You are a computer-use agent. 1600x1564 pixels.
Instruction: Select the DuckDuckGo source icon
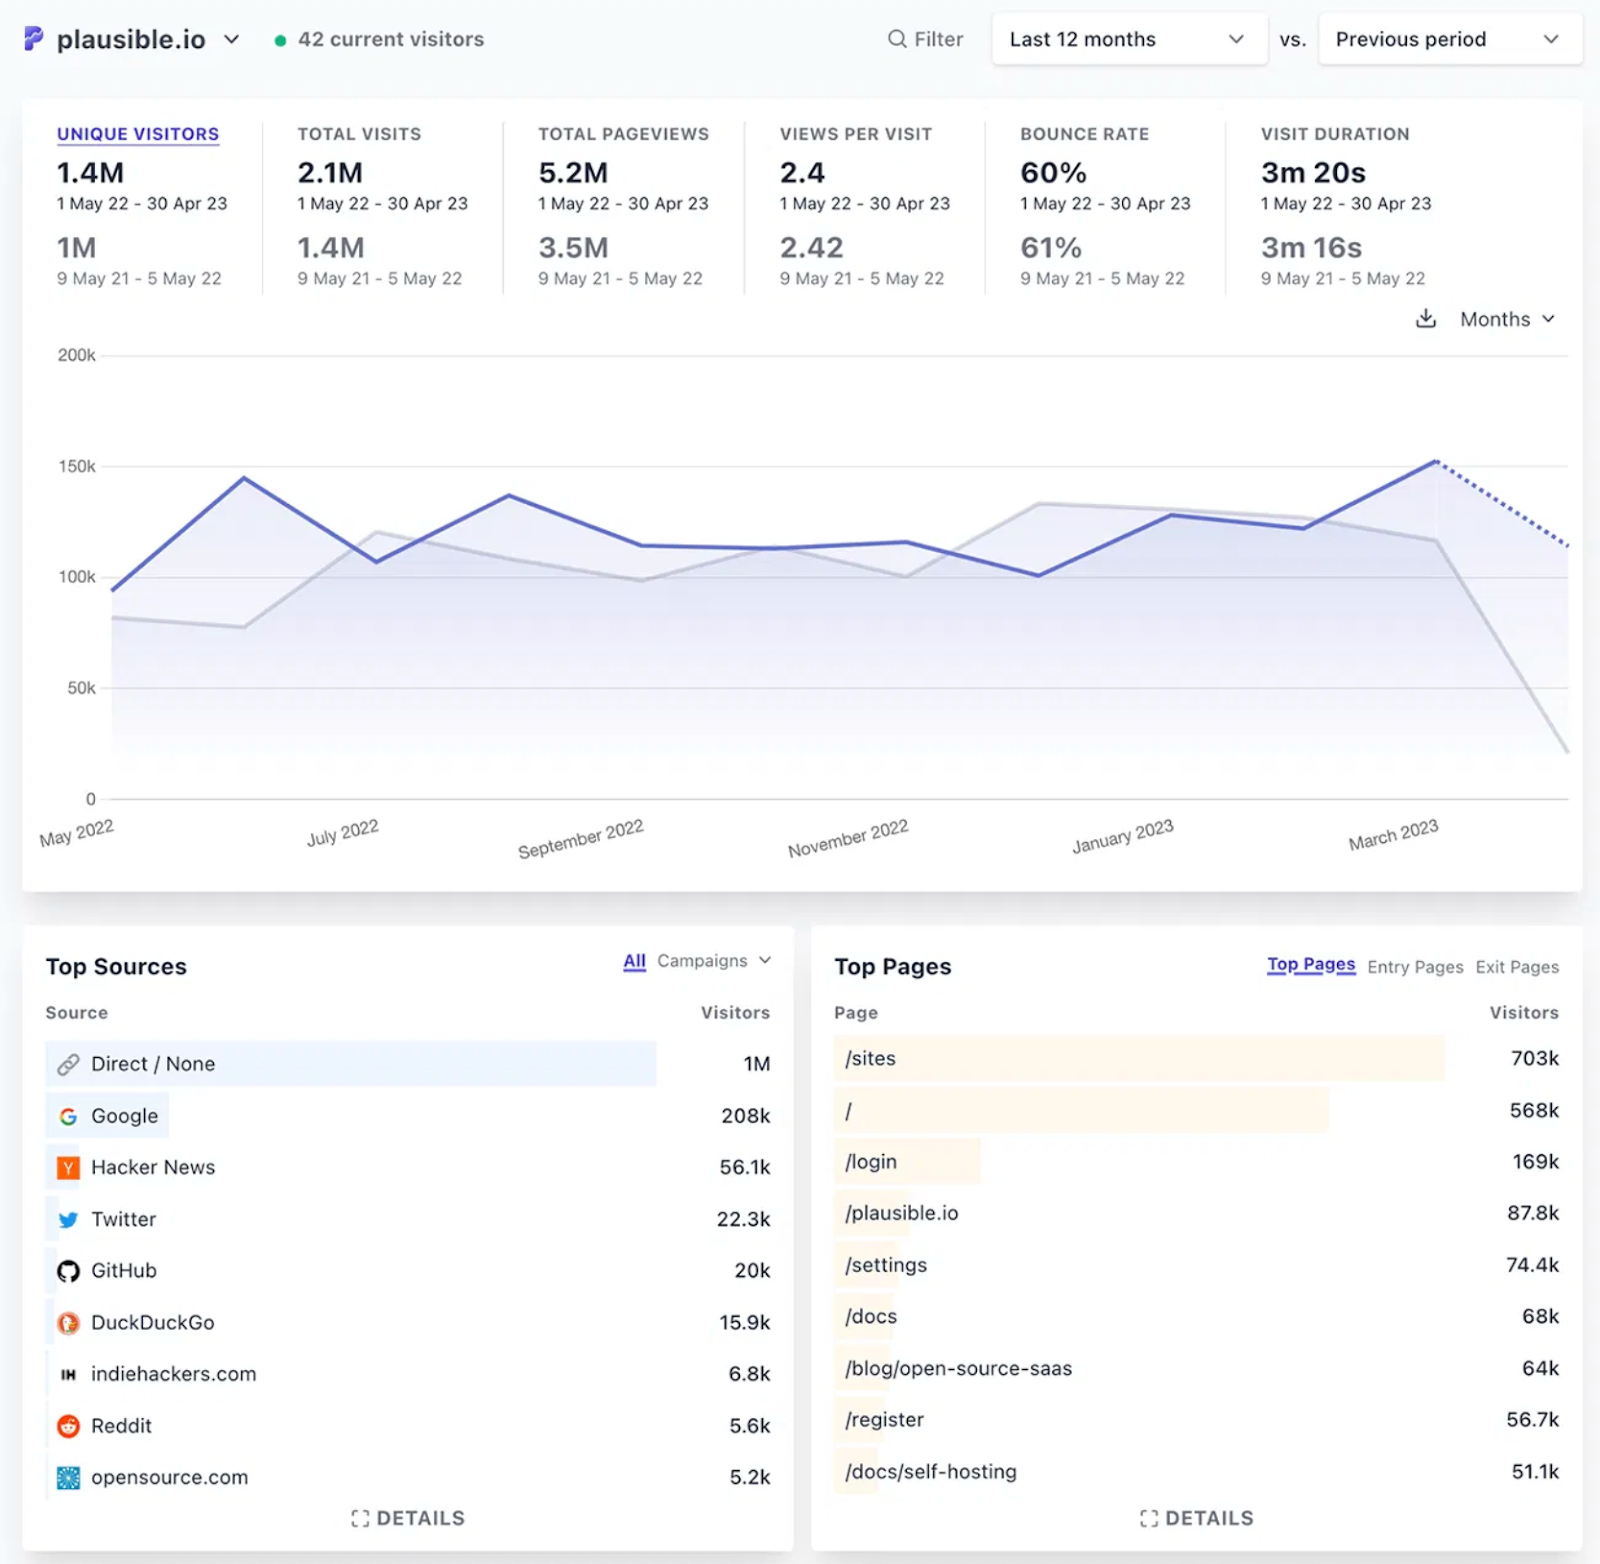[67, 1322]
